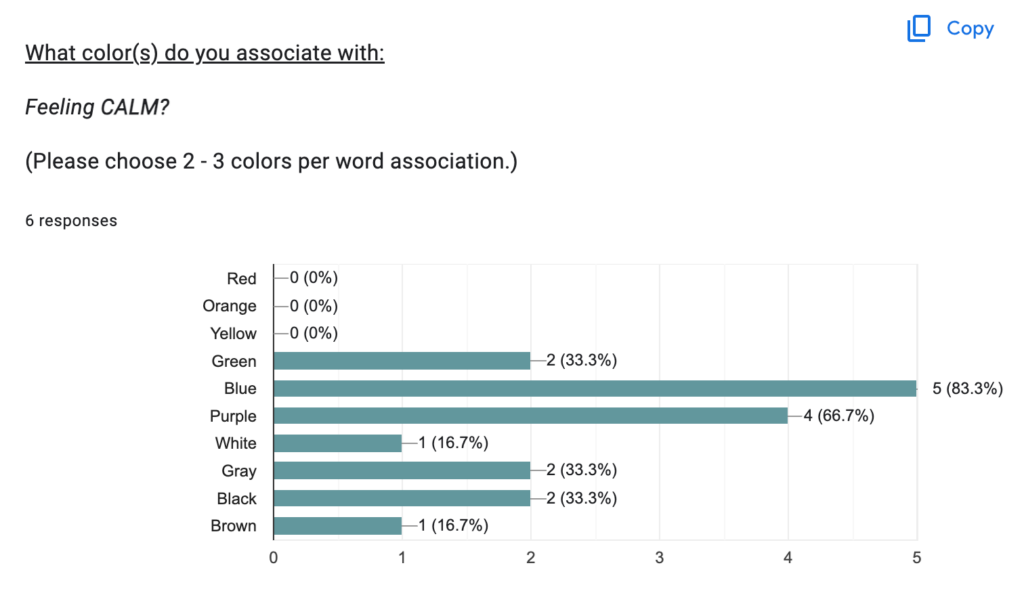Select the Purple bar in chart
Screen dimensions: 1024x597
[x=530, y=415]
